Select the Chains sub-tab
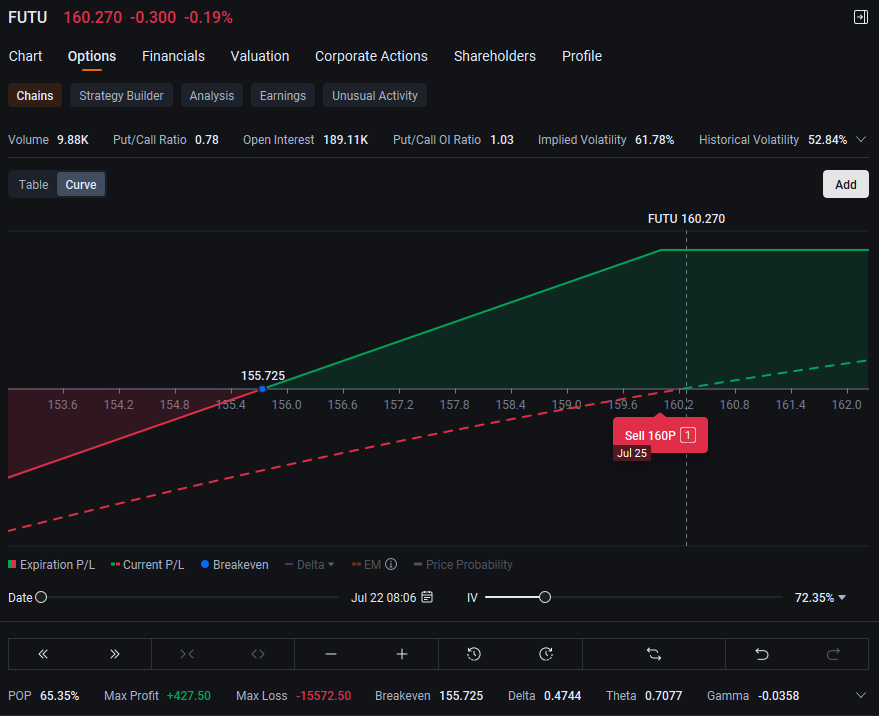 point(35,95)
